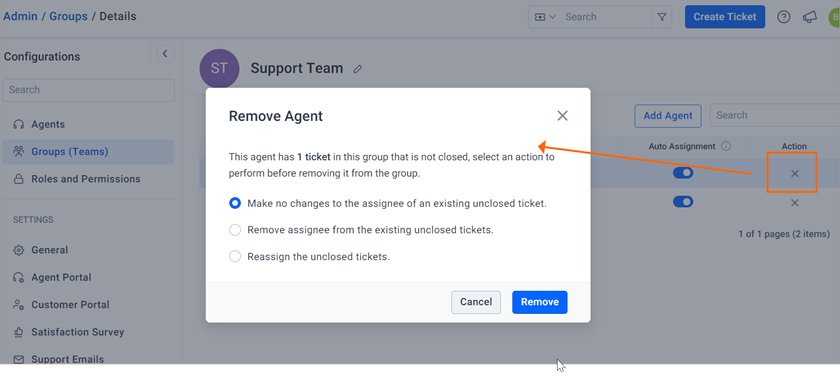Click highlighted X in Action column

[795, 173]
